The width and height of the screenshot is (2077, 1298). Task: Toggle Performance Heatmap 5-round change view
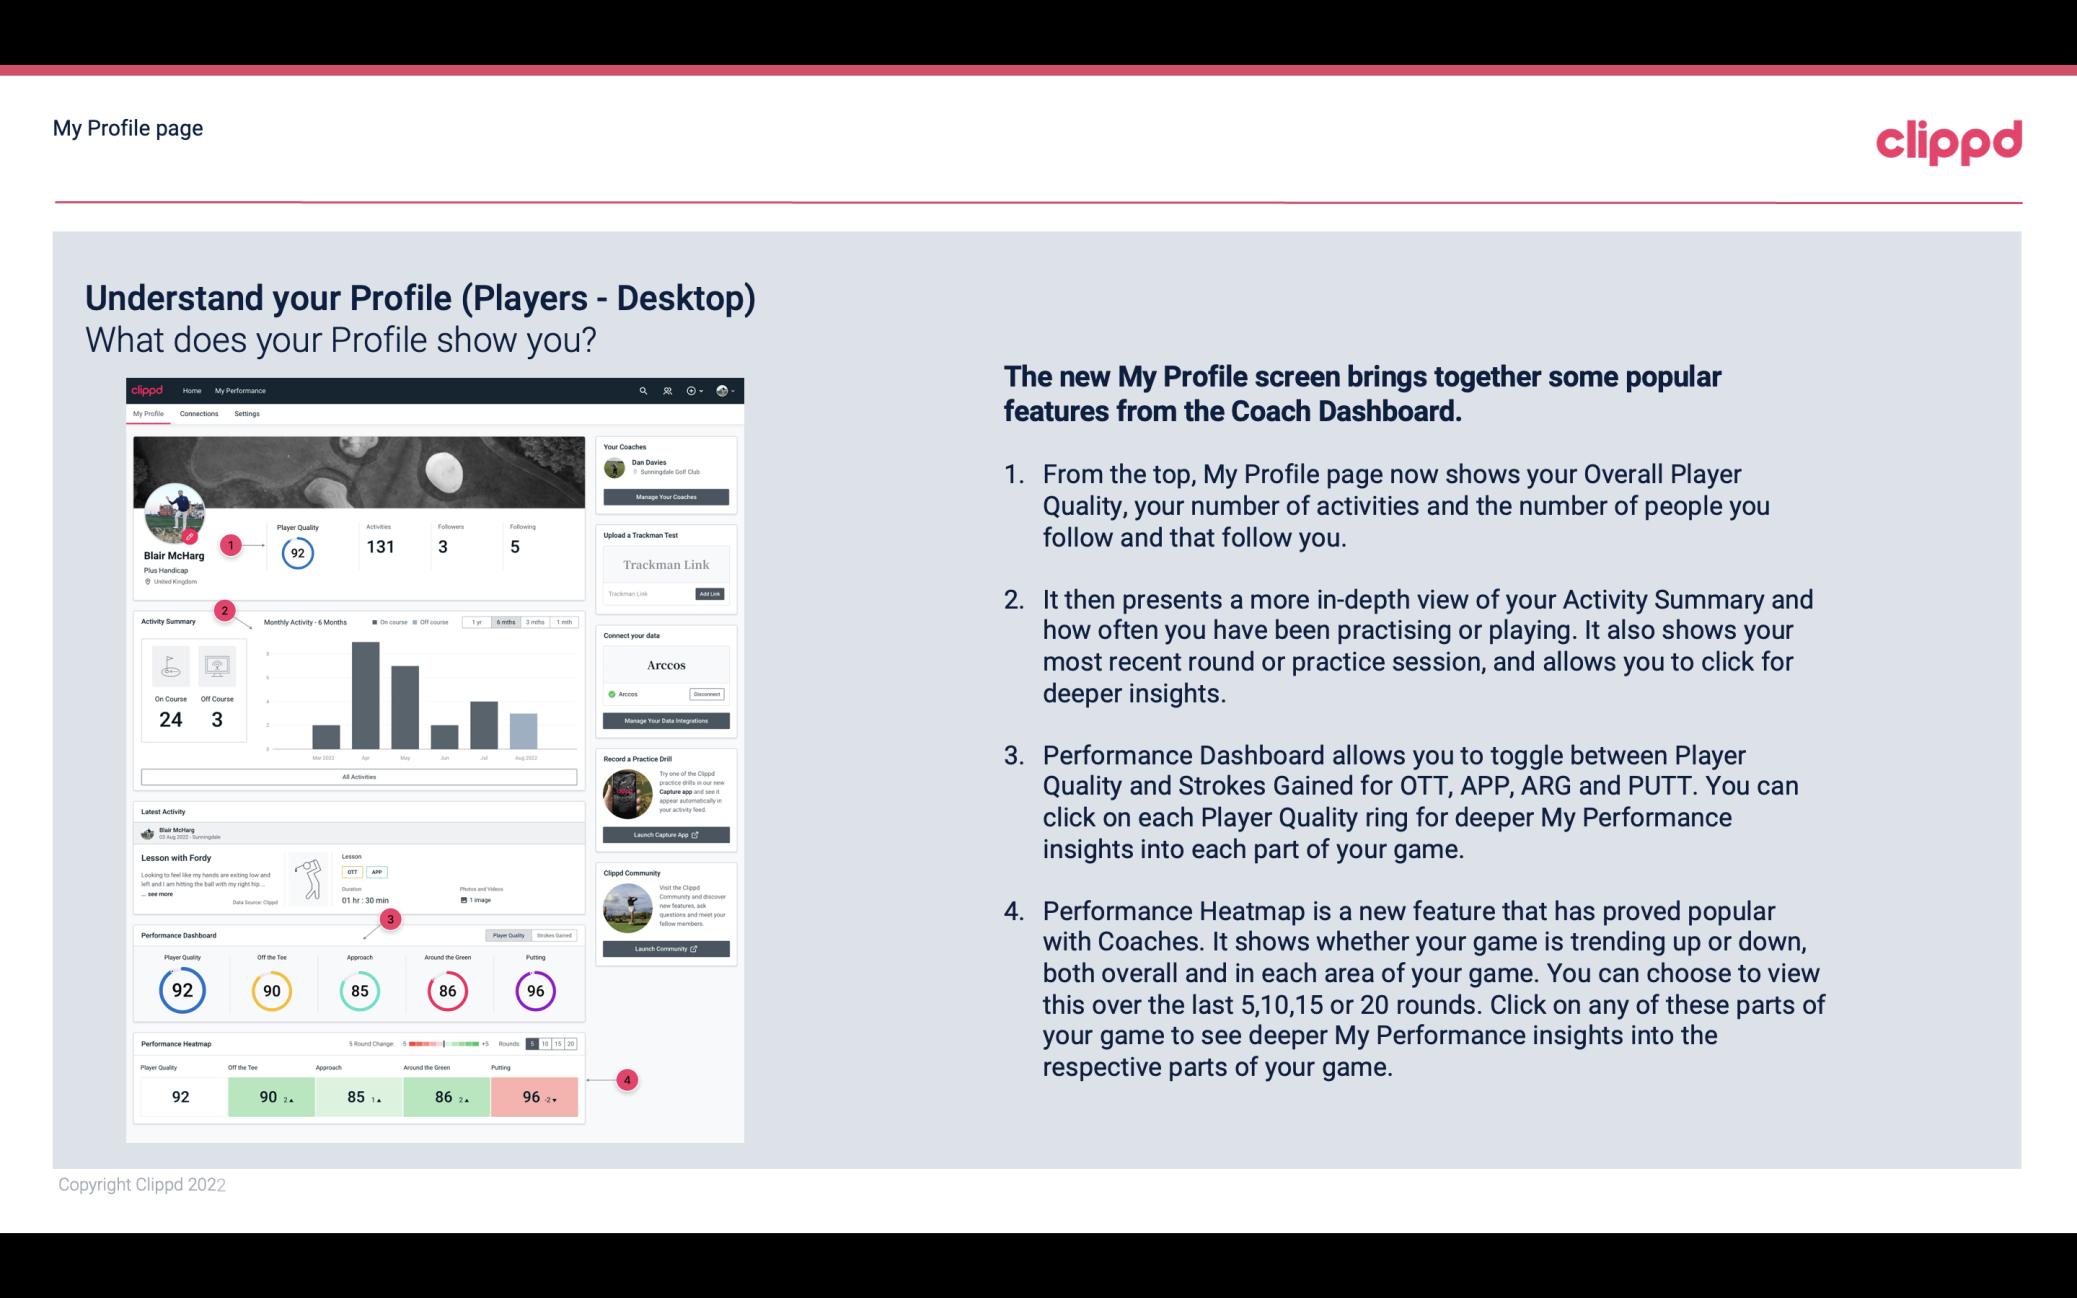point(535,1044)
